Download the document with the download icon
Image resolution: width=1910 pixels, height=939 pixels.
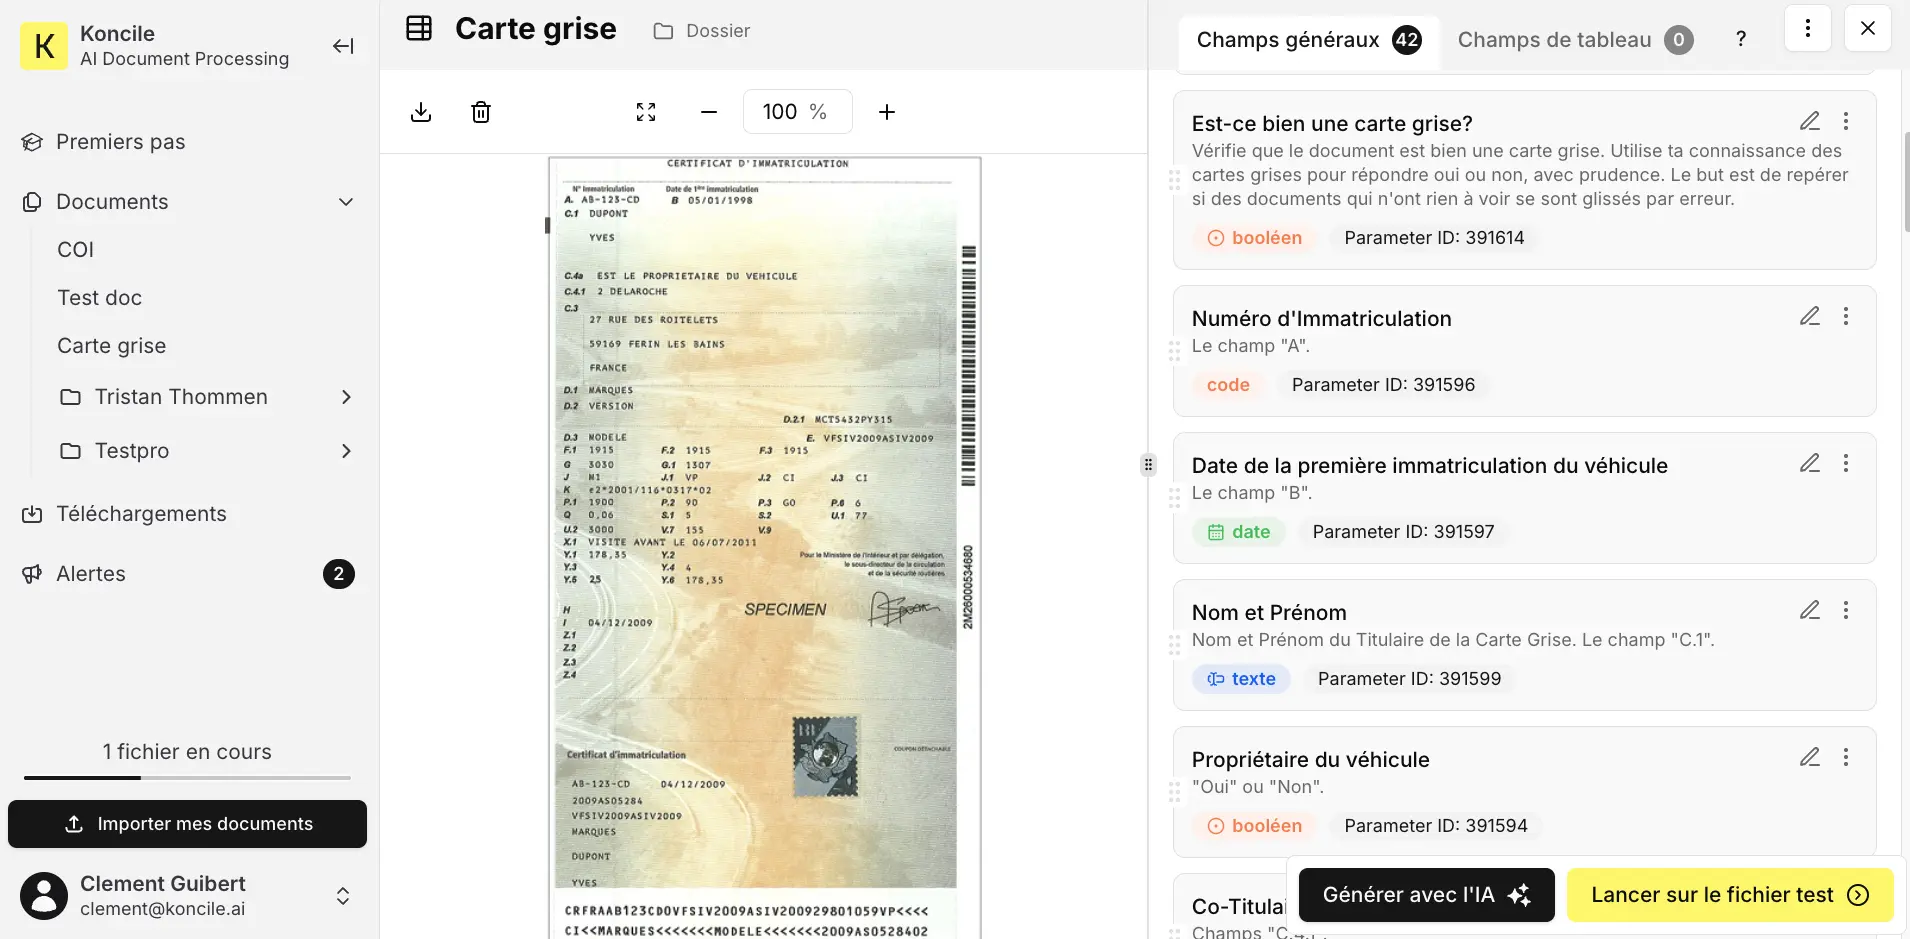tap(421, 112)
